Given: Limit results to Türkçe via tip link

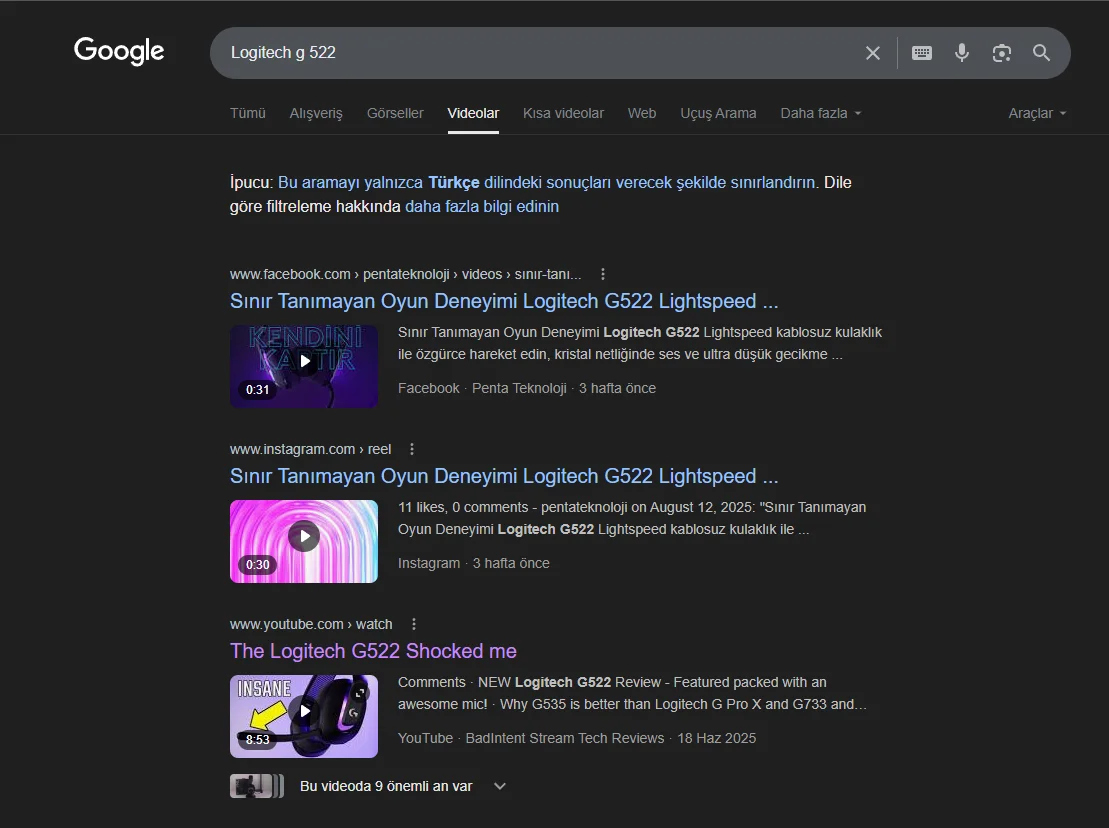Looking at the screenshot, I should pos(548,182).
